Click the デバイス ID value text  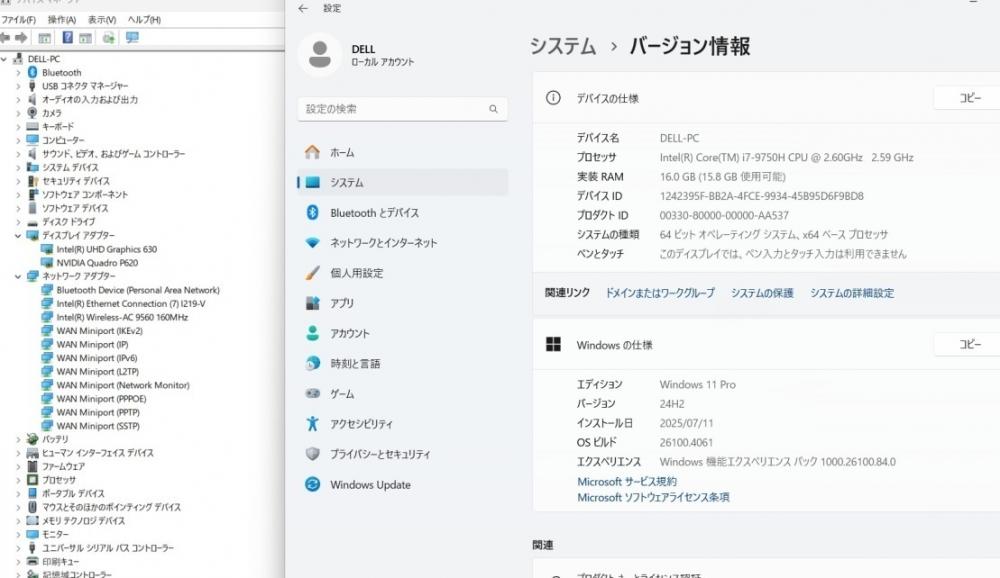tap(761, 196)
